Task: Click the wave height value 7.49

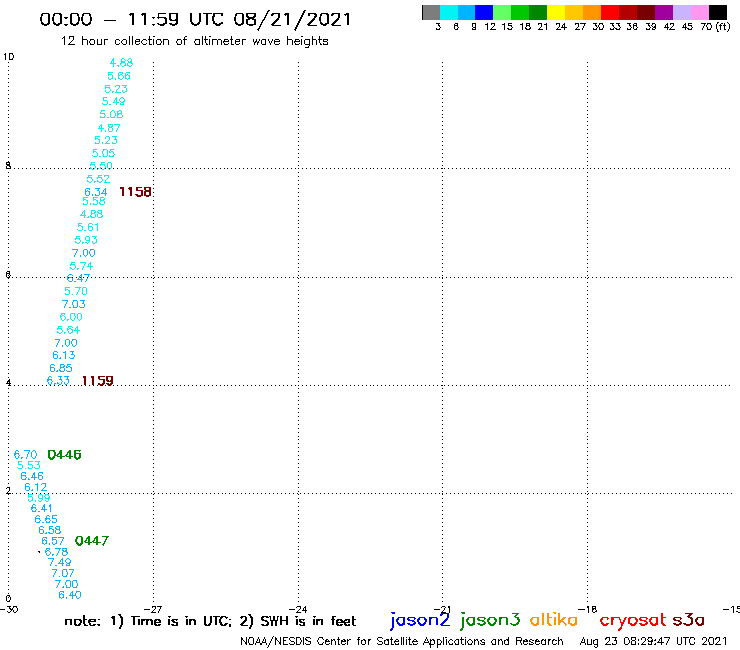Action: click(x=59, y=562)
